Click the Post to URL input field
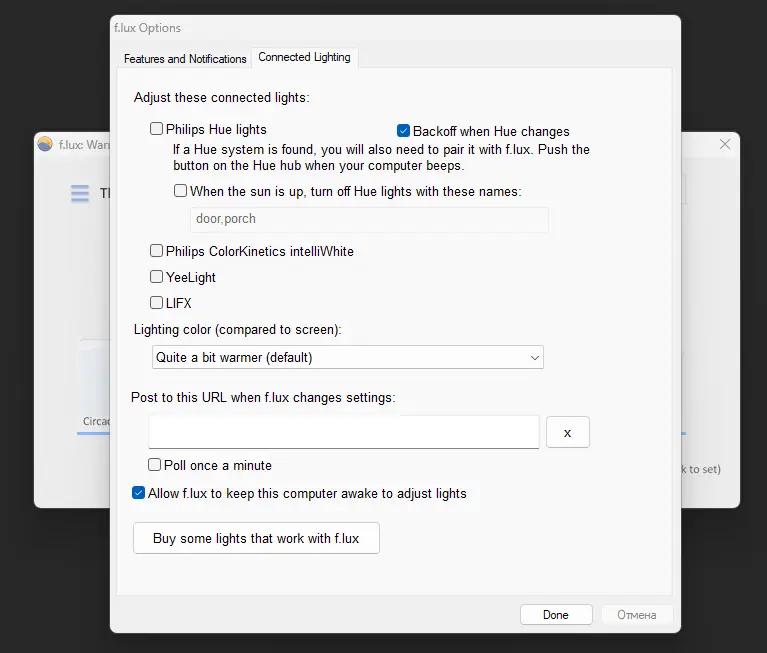Viewport: 767px width, 653px height. point(343,432)
